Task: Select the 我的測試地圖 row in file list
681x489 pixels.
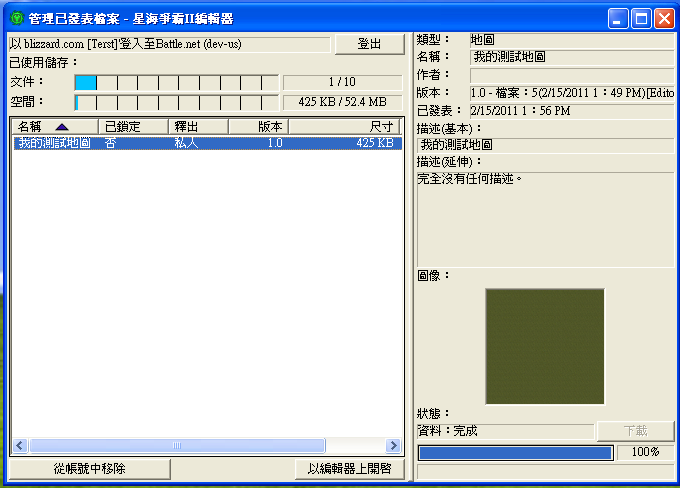Action: tap(208, 143)
